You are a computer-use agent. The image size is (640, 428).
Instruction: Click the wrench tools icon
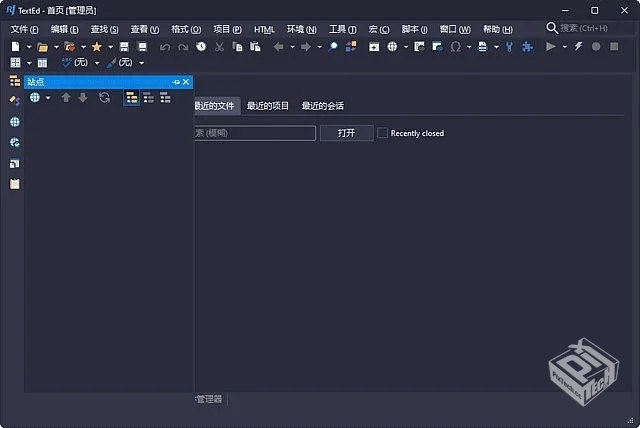pos(509,47)
